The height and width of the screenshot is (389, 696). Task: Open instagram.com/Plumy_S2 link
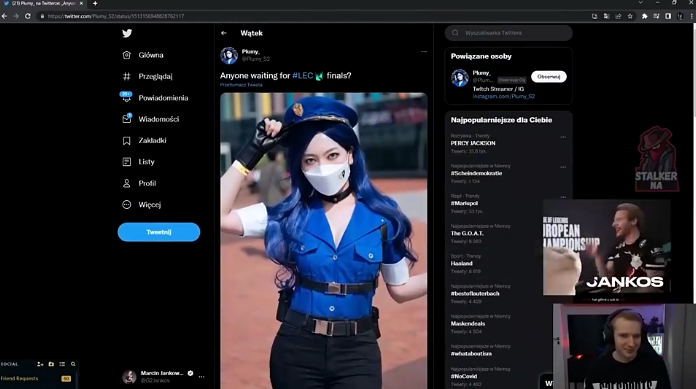(x=503, y=96)
